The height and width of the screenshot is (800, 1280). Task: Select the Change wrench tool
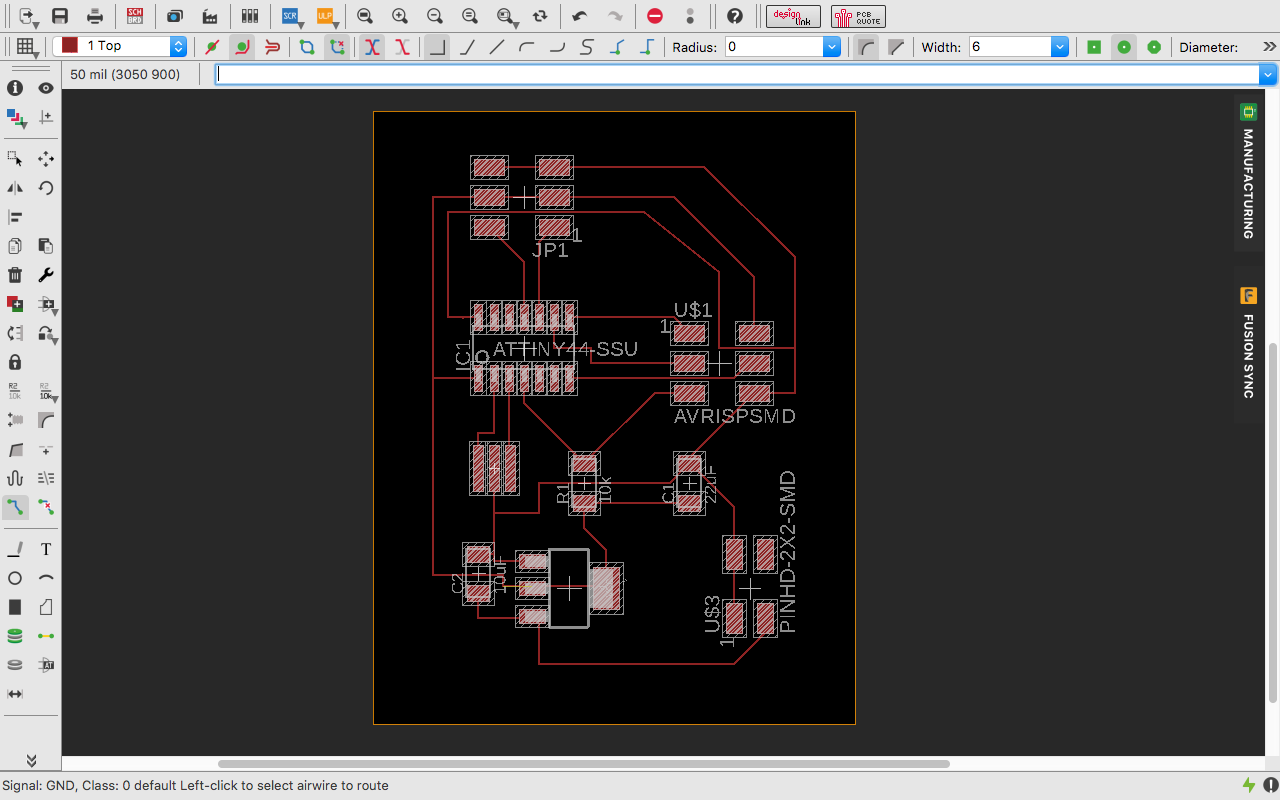[x=46, y=275]
